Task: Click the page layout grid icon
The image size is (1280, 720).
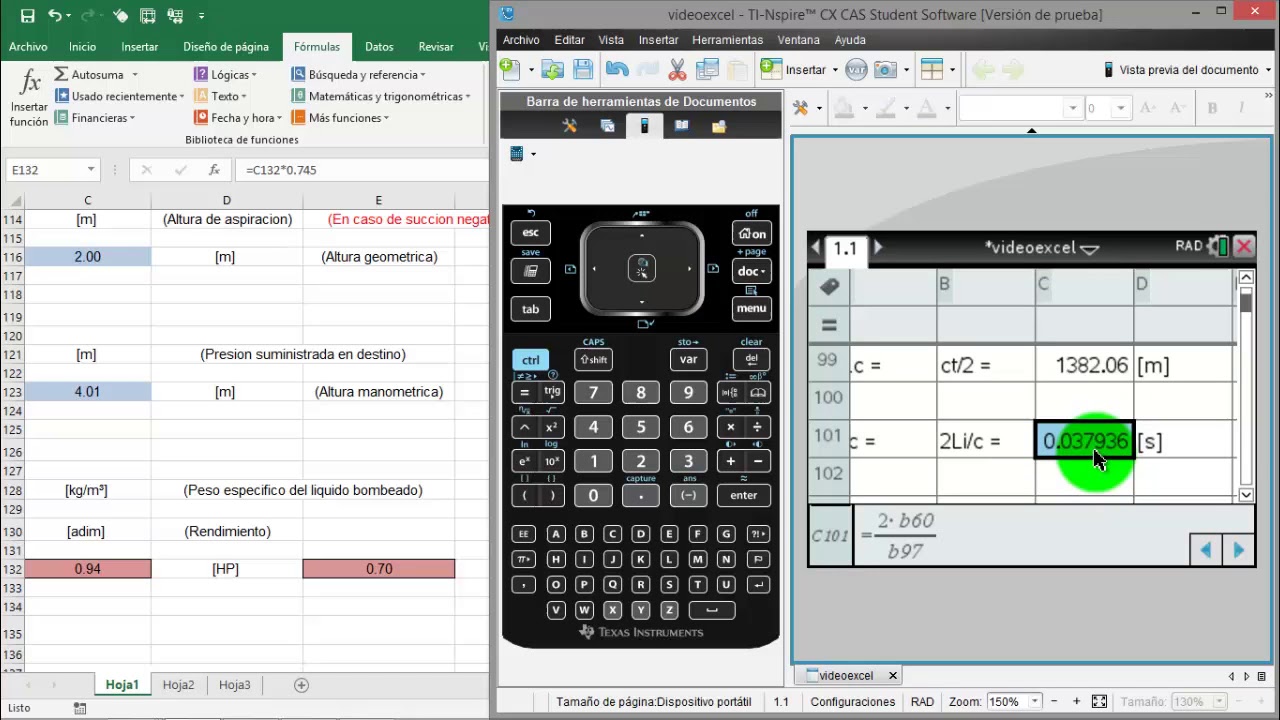Action: (x=932, y=69)
